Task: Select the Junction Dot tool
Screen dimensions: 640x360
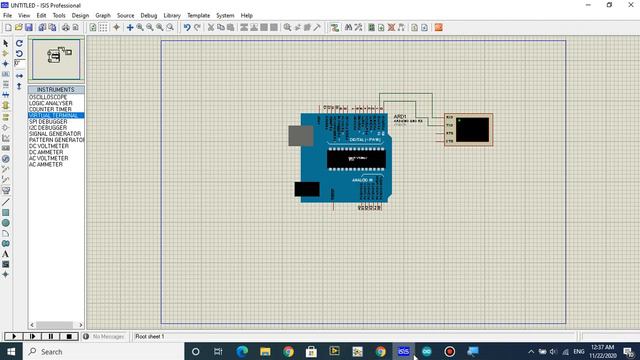Action: (6, 64)
